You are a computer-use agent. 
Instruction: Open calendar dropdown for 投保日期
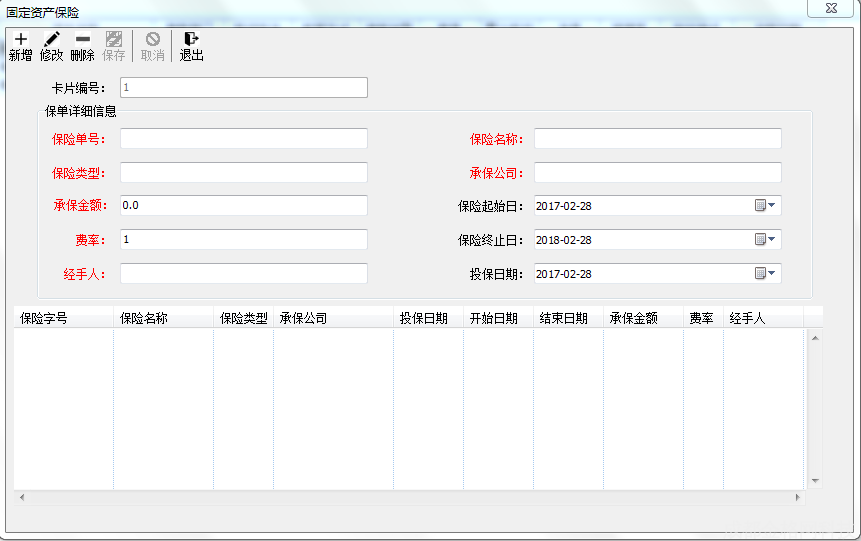click(x=766, y=274)
